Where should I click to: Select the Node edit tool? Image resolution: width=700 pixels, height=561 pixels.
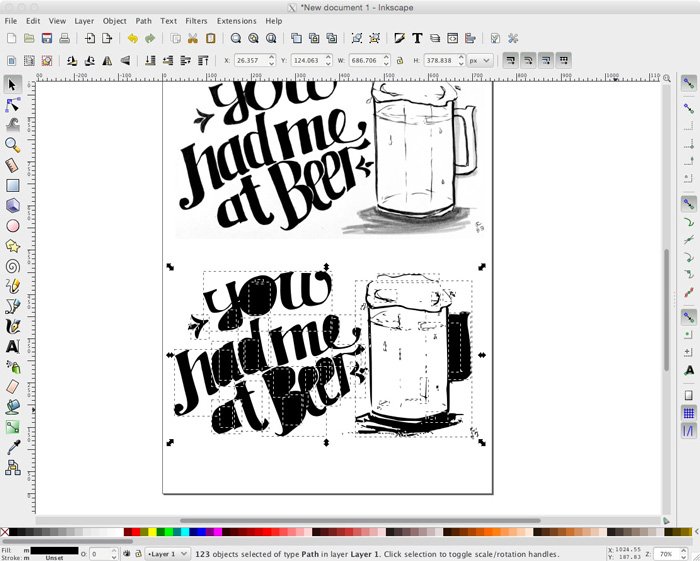tap(12, 105)
